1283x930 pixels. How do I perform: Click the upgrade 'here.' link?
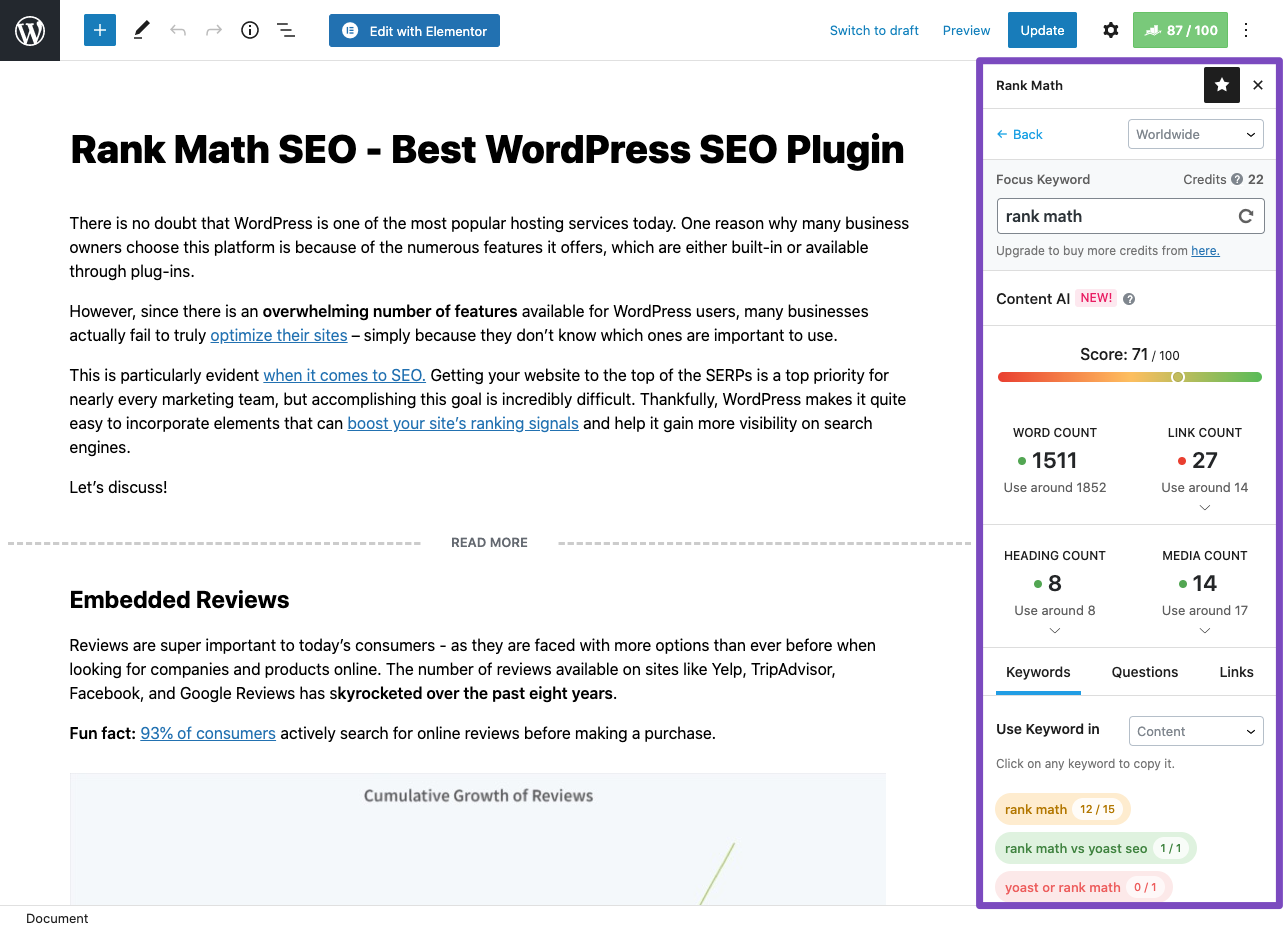coord(1205,251)
